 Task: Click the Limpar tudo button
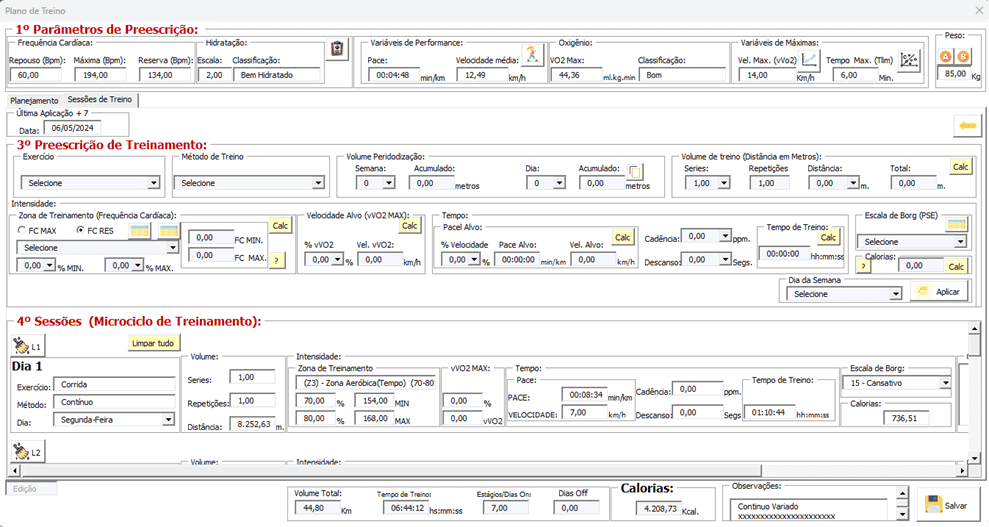click(x=153, y=344)
